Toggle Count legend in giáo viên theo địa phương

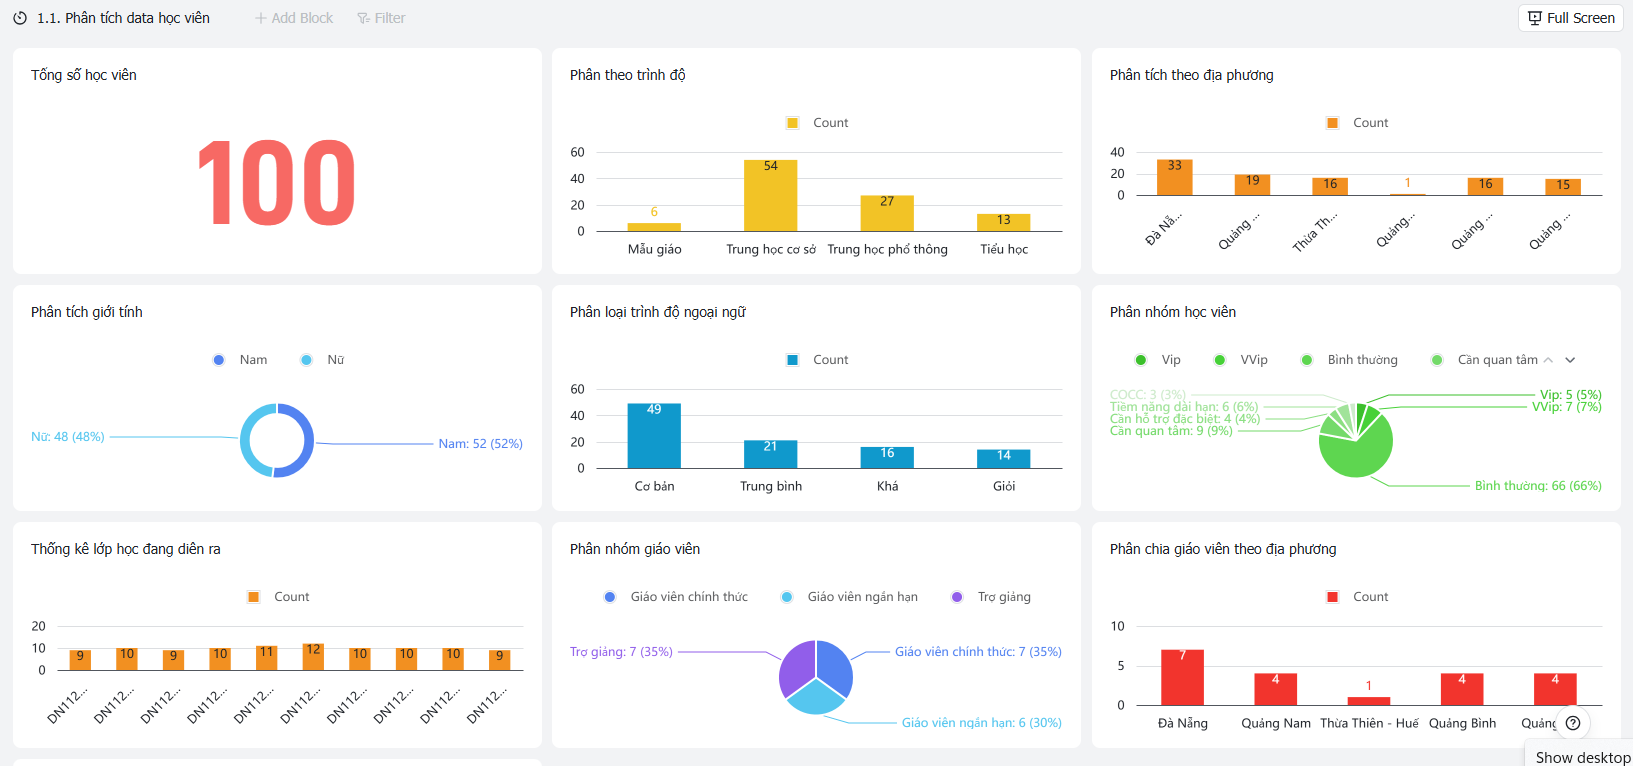(x=1358, y=597)
